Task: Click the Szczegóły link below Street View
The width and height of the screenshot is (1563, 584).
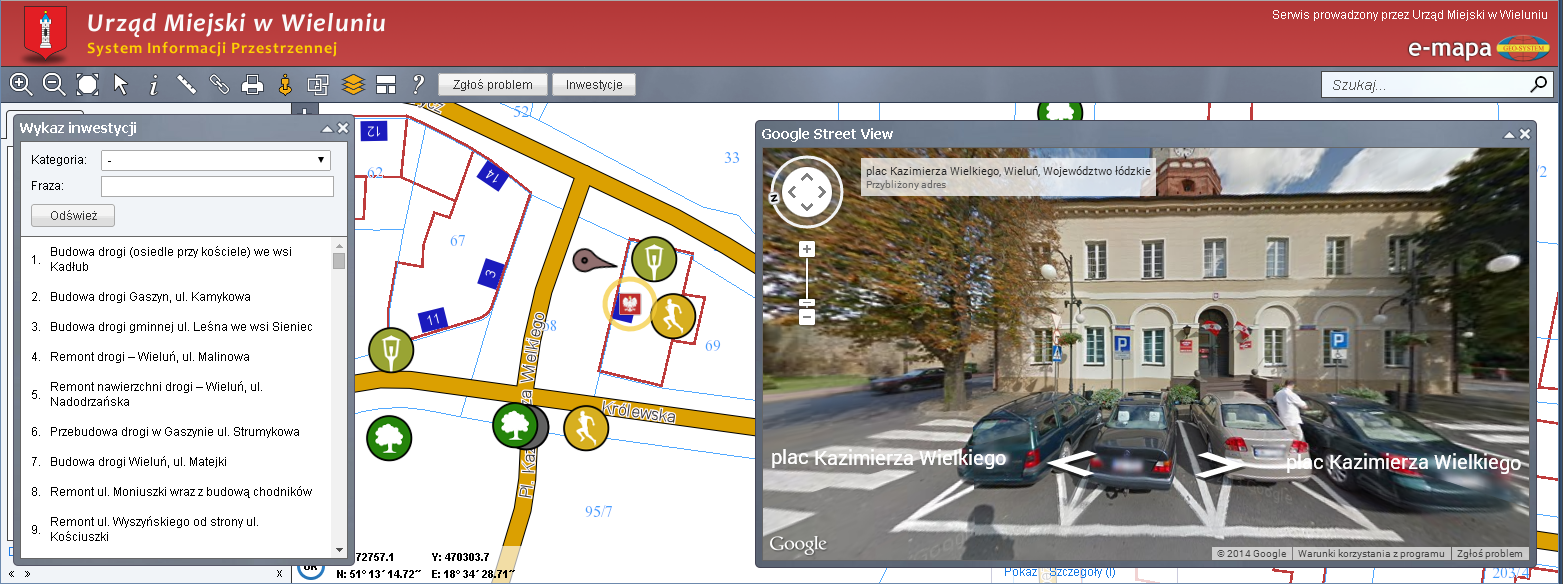Action: tap(1082, 572)
